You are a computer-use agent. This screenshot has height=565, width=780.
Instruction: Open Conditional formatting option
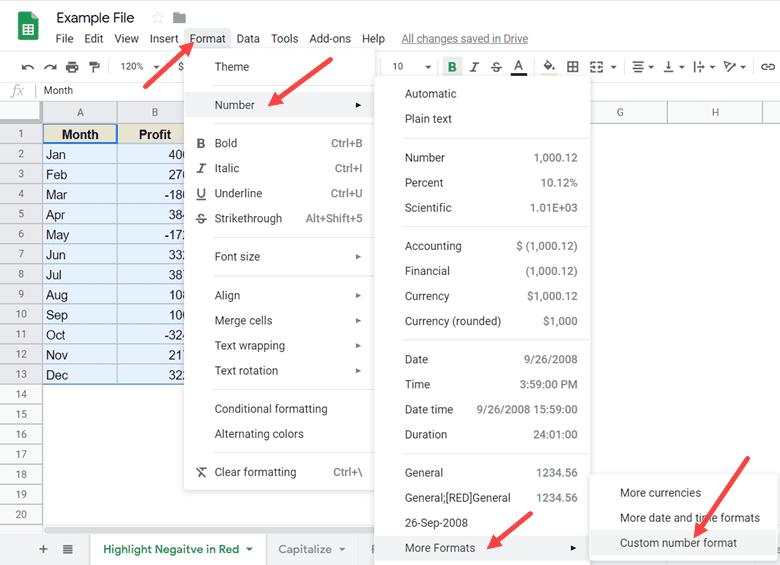(279, 409)
